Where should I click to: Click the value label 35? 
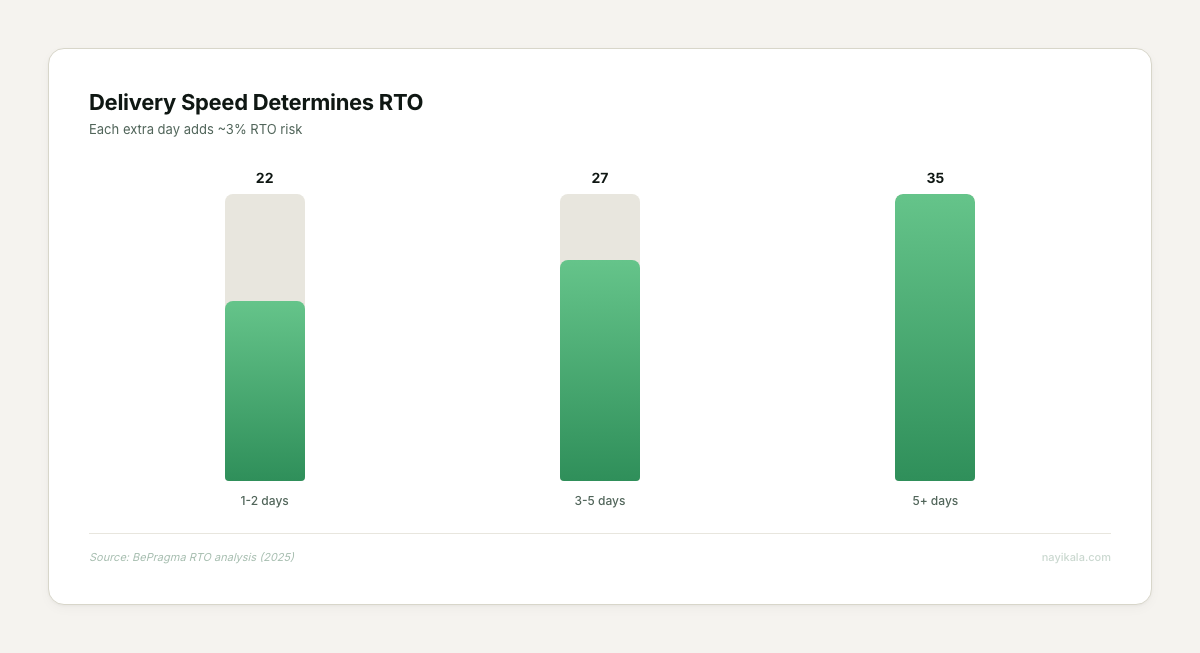click(x=935, y=178)
